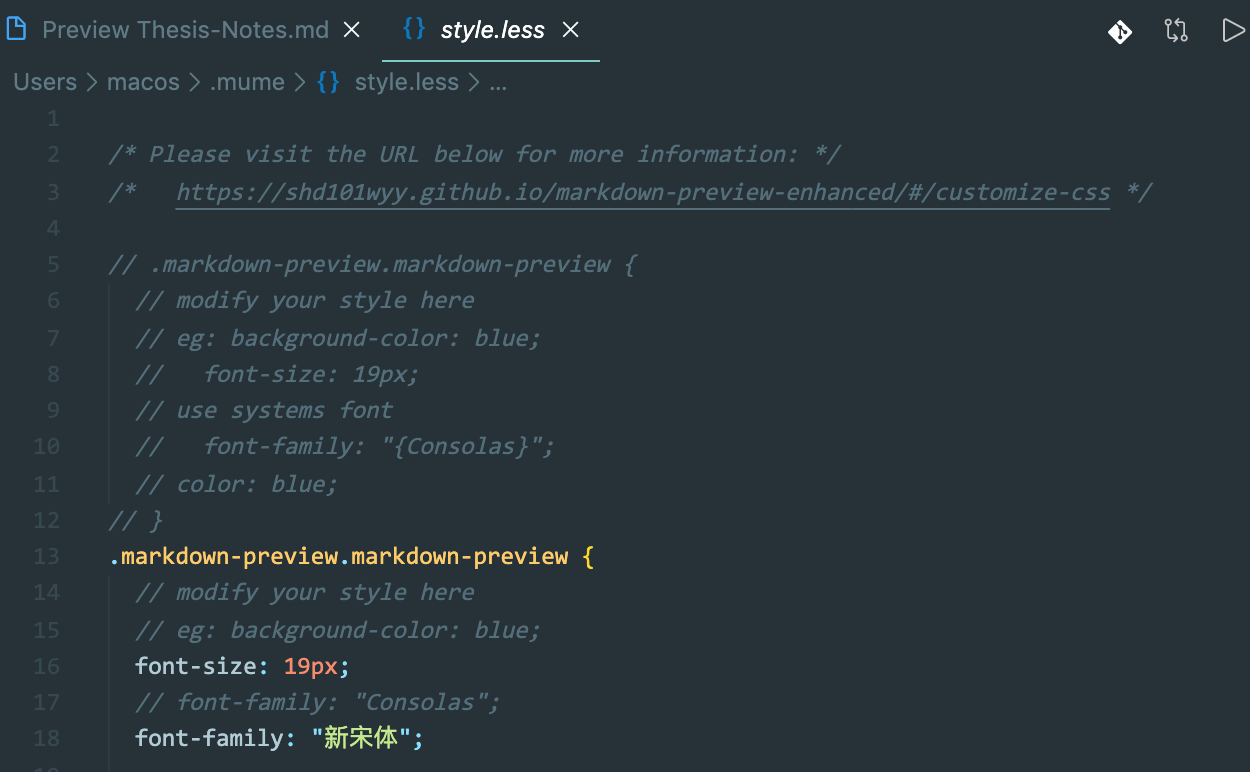1250x772 pixels.
Task: Click line number 16 in the gutter
Action: (x=46, y=665)
